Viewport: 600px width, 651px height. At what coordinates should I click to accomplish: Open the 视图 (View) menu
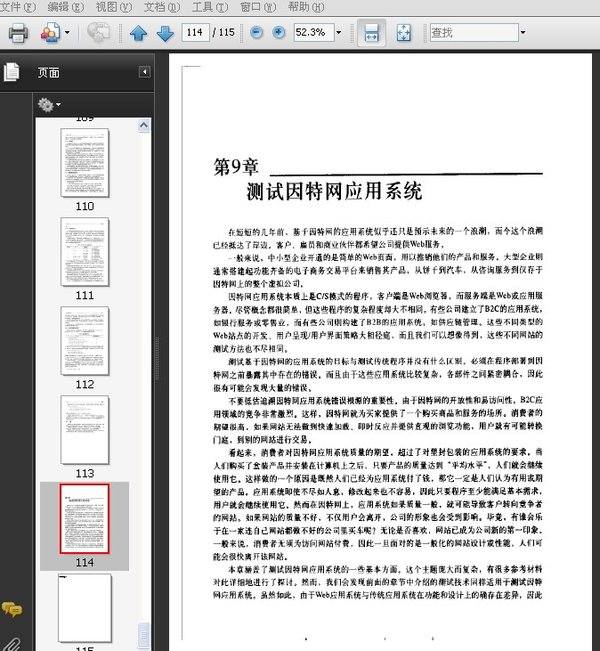(x=113, y=7)
